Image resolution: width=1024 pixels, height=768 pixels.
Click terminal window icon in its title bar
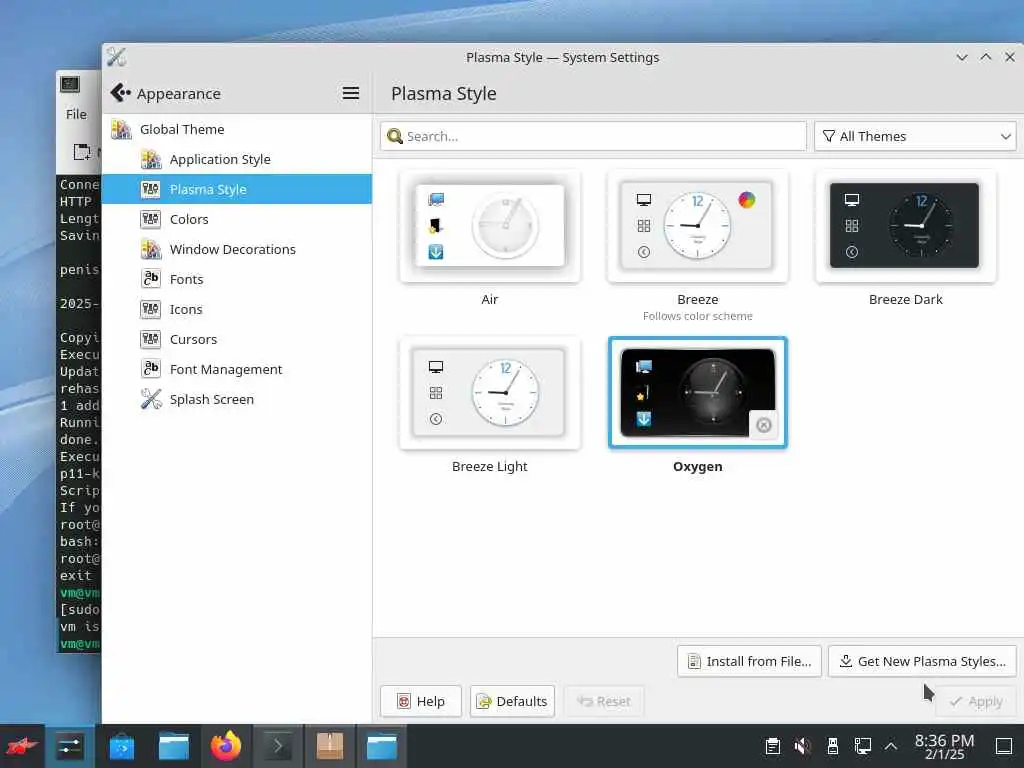[x=70, y=84]
